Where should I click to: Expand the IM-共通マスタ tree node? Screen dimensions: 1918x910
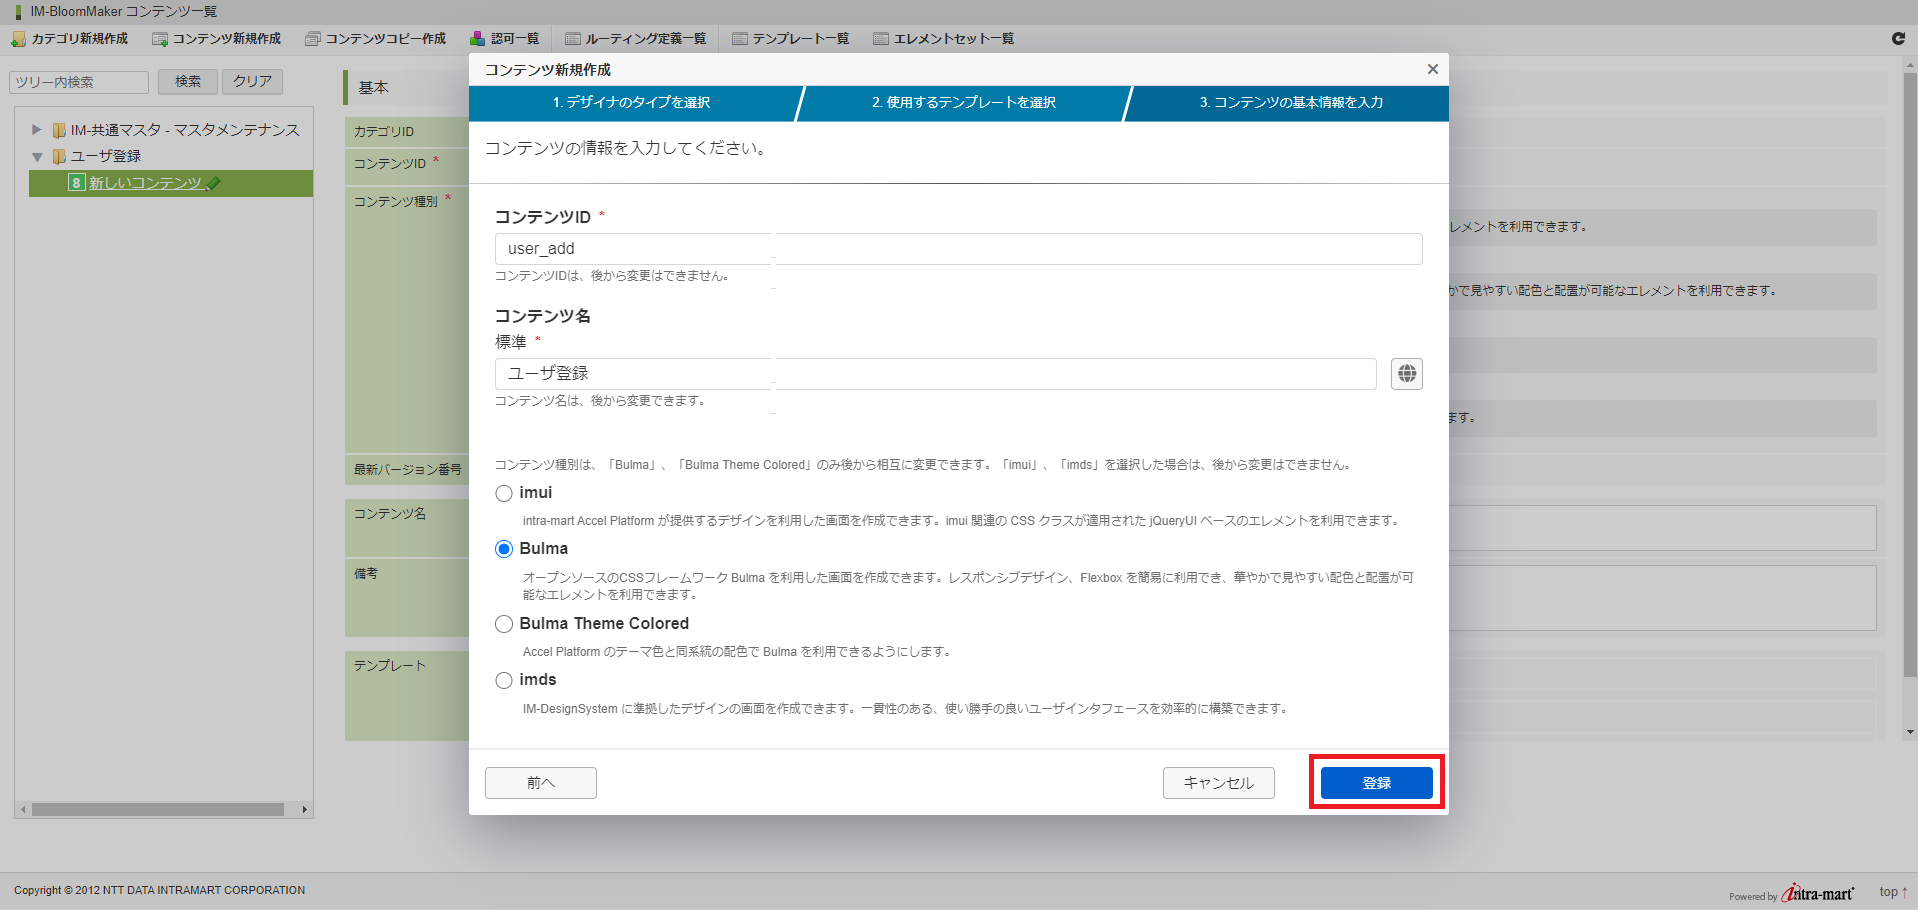(x=37, y=130)
